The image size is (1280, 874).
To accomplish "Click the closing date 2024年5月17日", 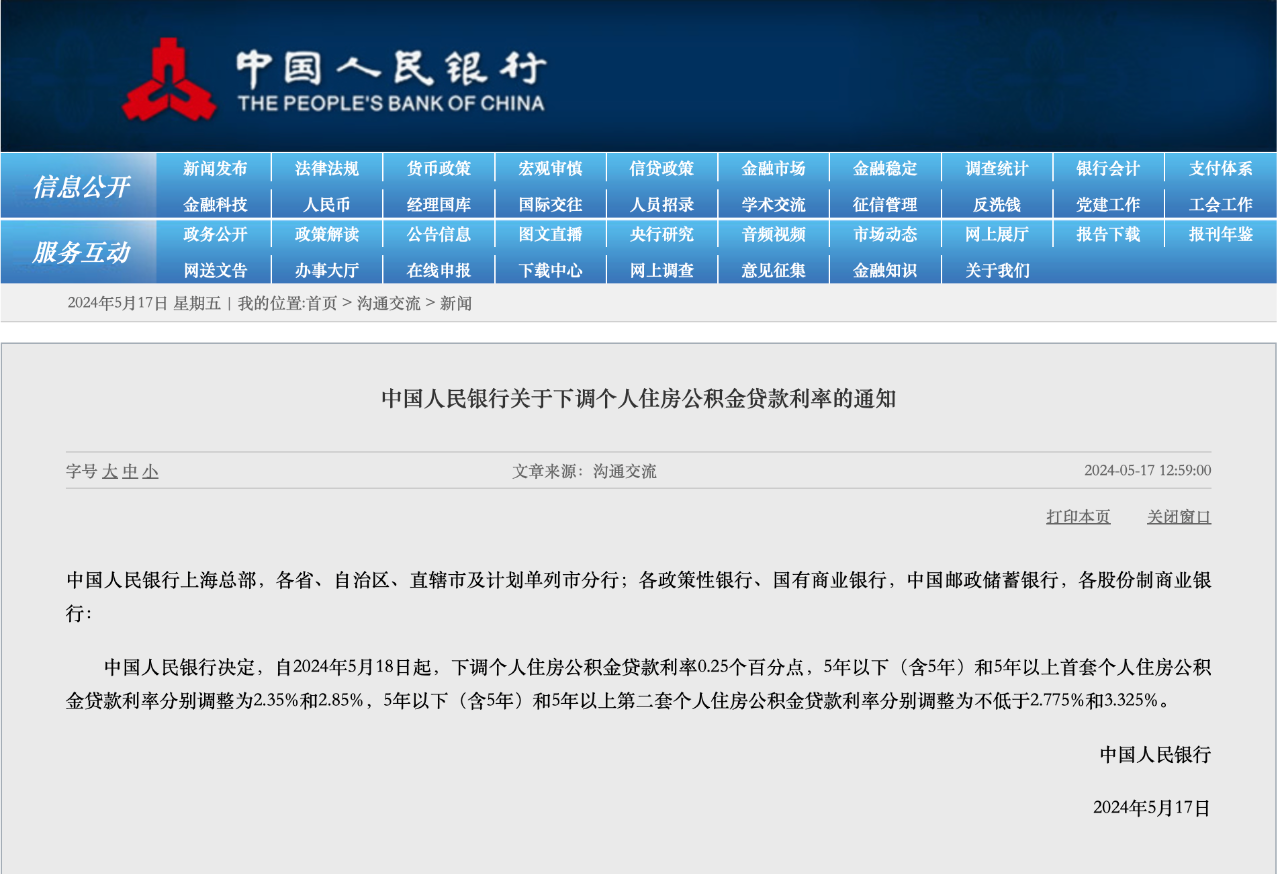I will (x=1151, y=808).
